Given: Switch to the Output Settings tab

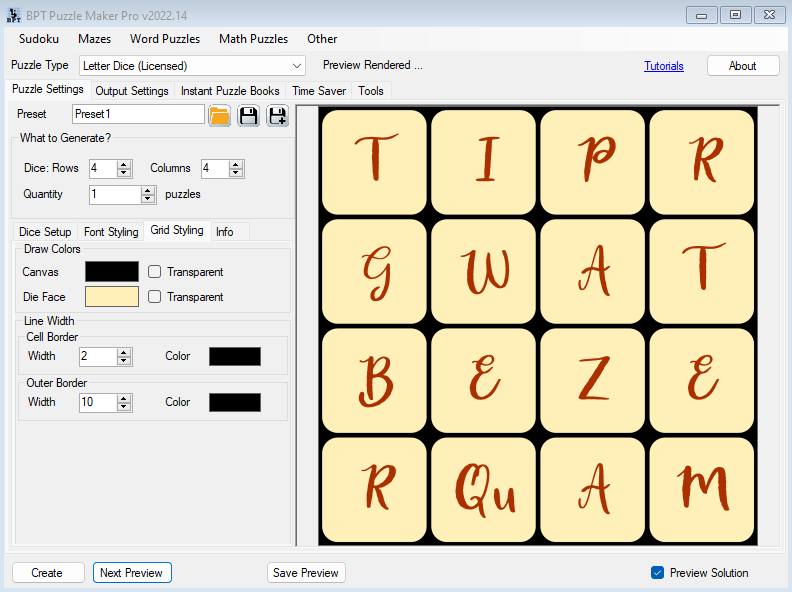Looking at the screenshot, I should coord(131,91).
